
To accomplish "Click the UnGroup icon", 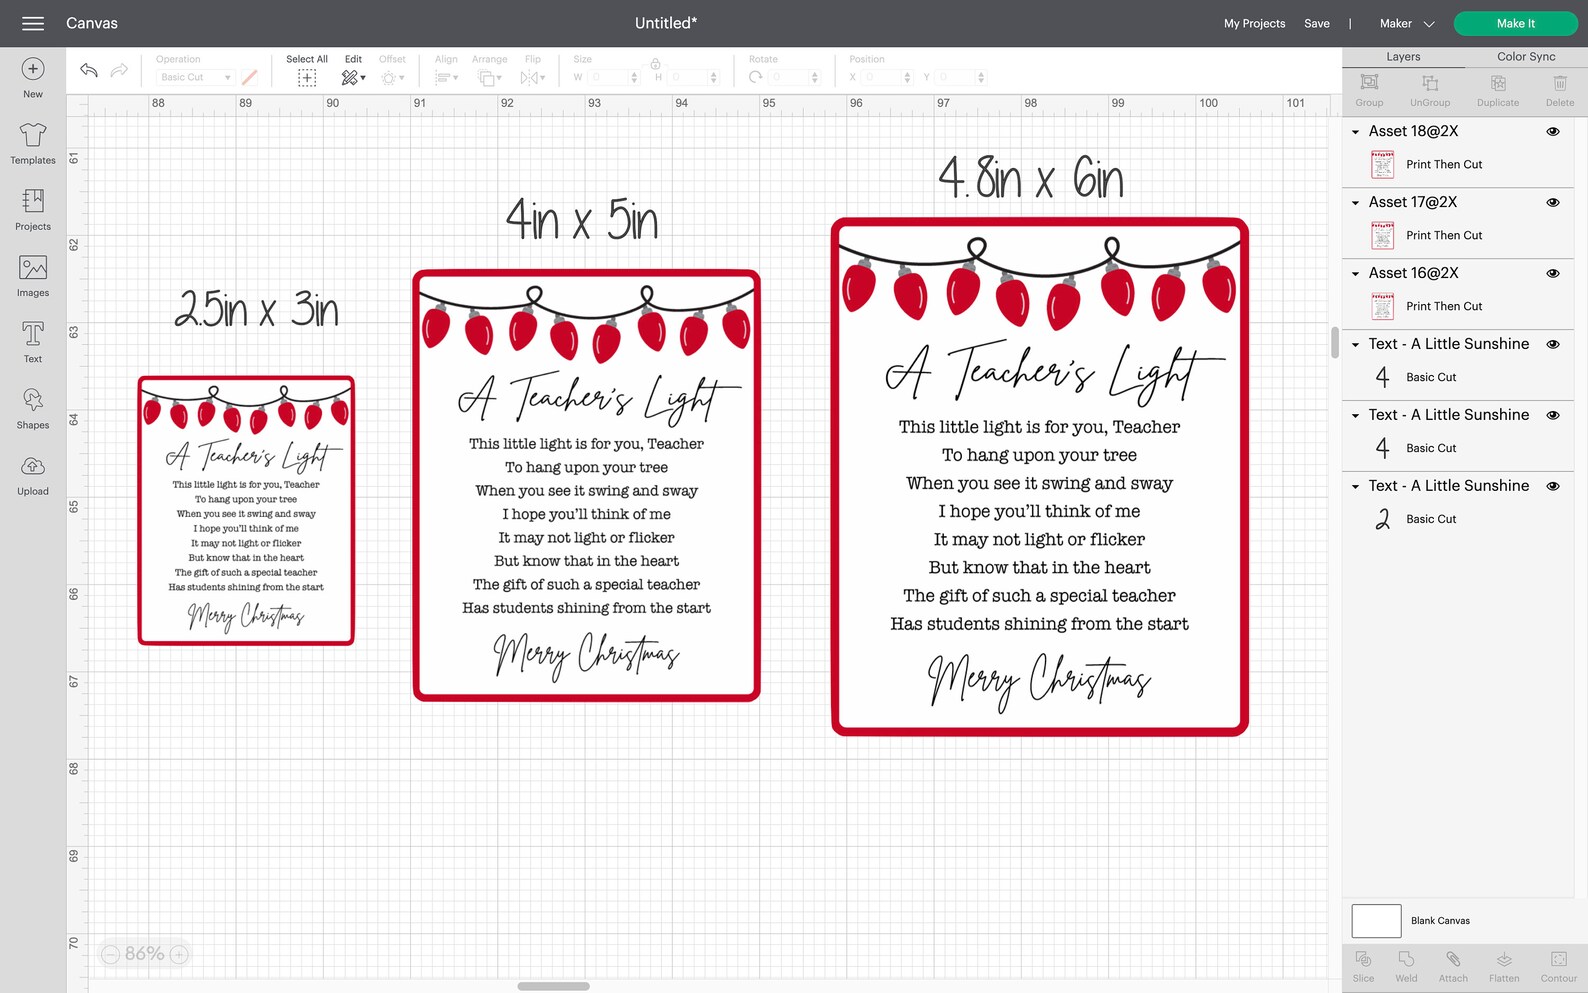I will (1430, 83).
